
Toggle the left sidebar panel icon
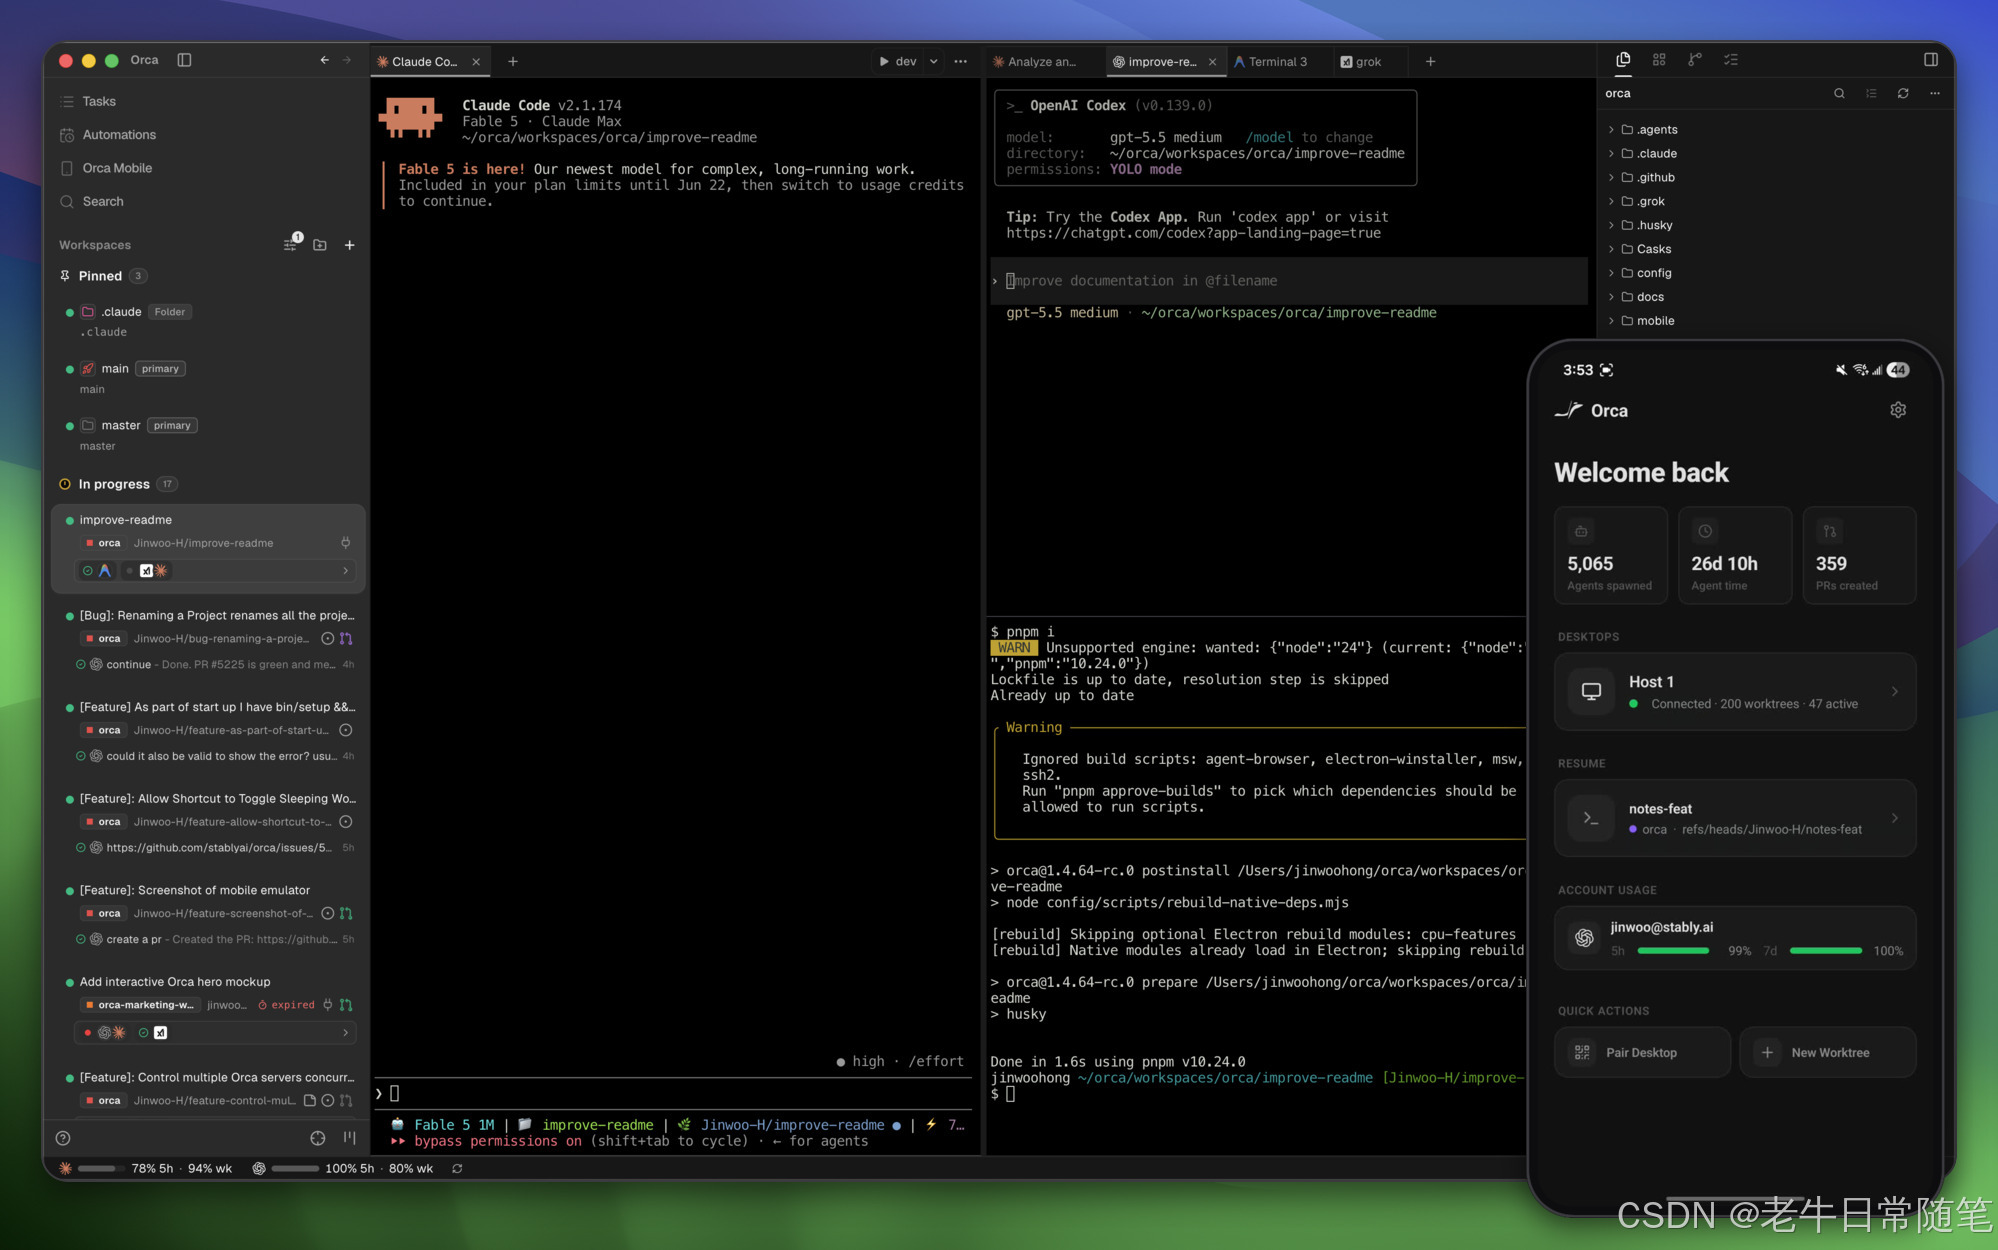pos(184,60)
